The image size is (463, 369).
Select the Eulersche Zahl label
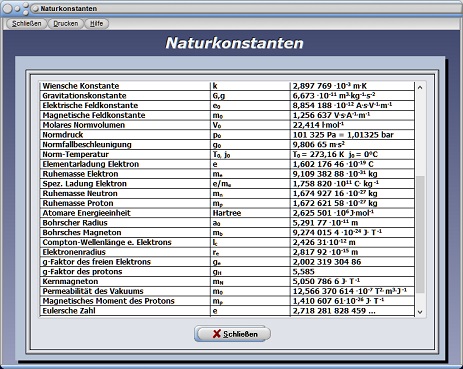[69, 311]
